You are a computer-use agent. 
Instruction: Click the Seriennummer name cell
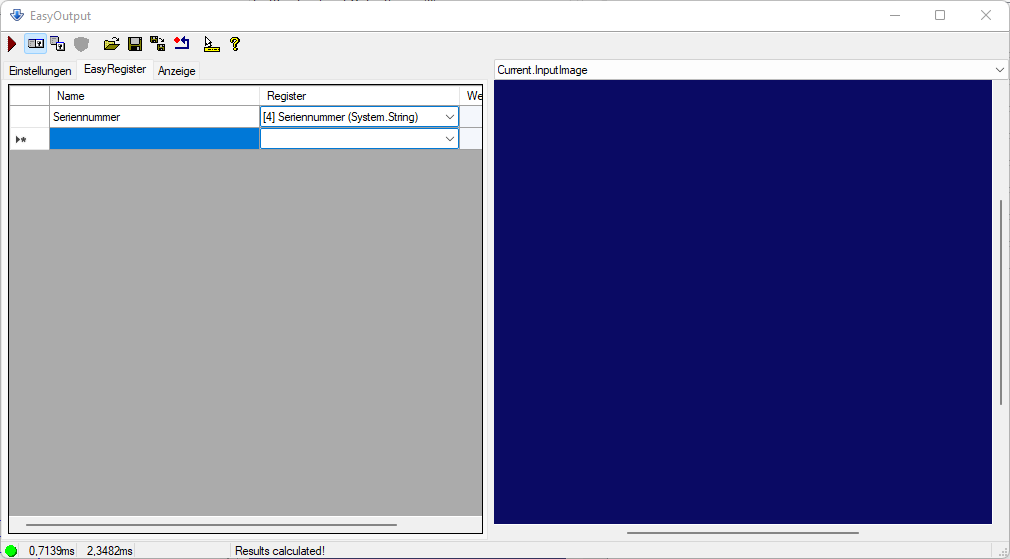(154, 117)
